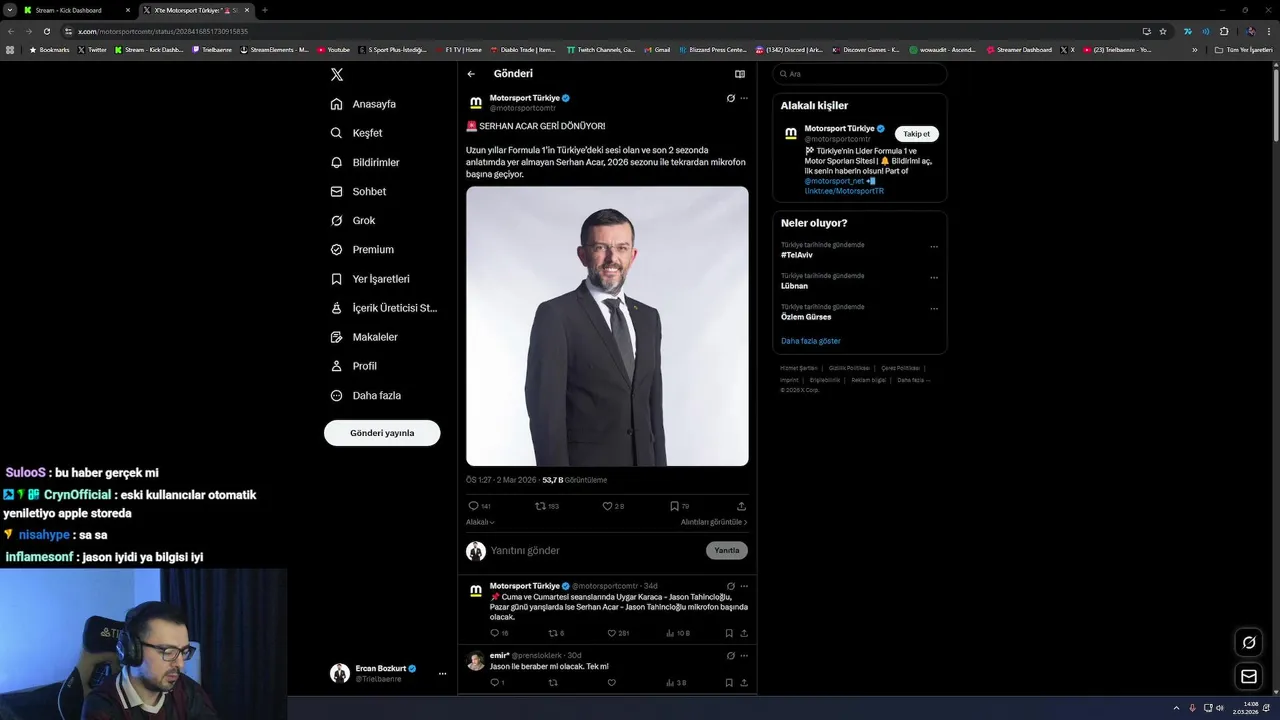Reply to the main post (141)

[479, 506]
